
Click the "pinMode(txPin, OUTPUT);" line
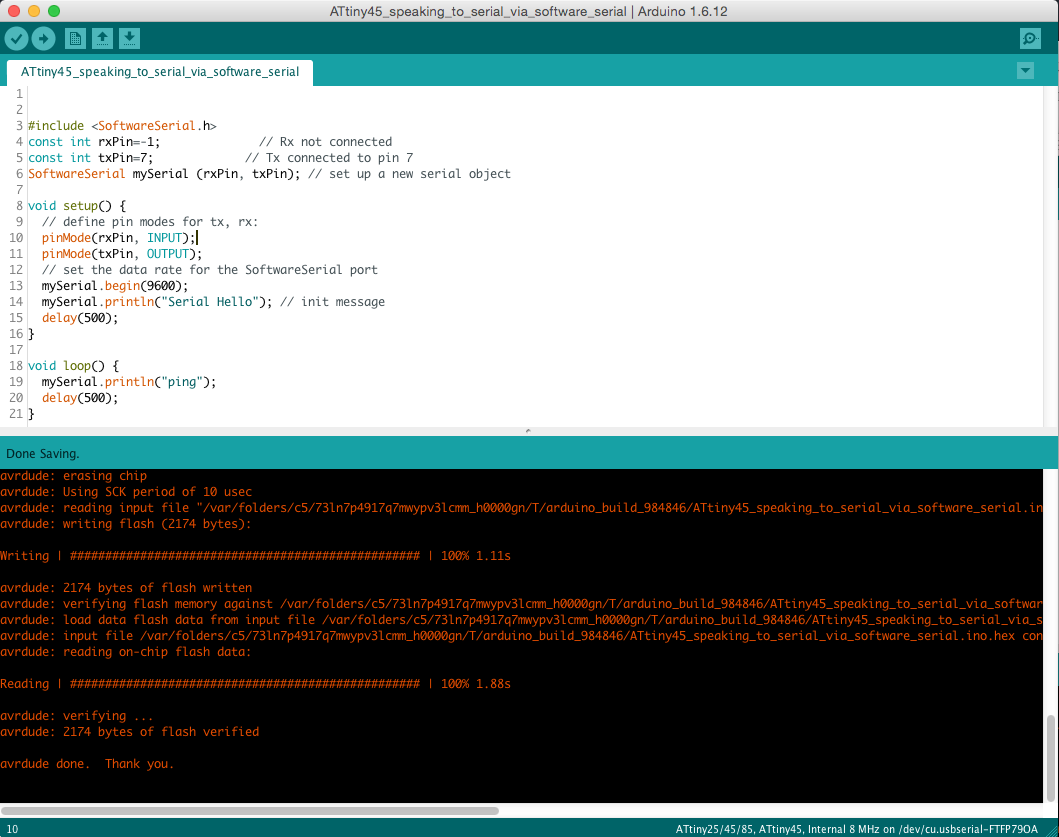coord(122,254)
